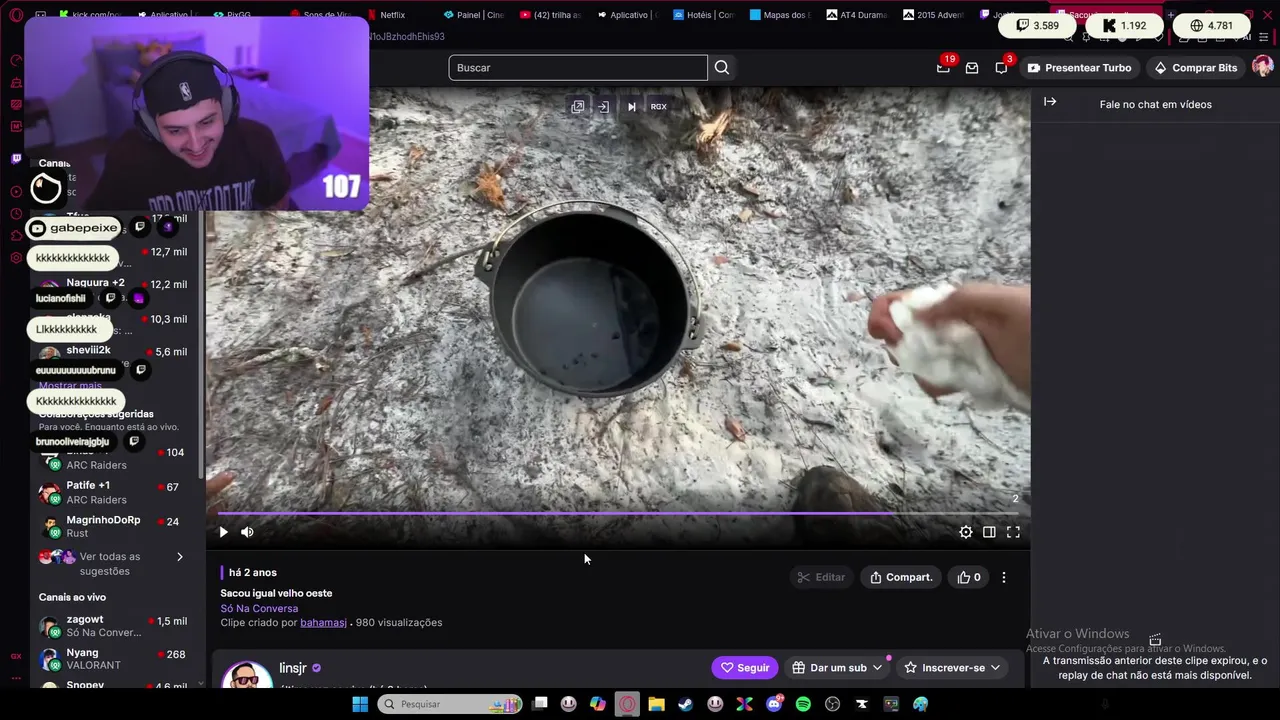Open Copilot from the taskbar
1280x720 pixels.
click(x=598, y=704)
